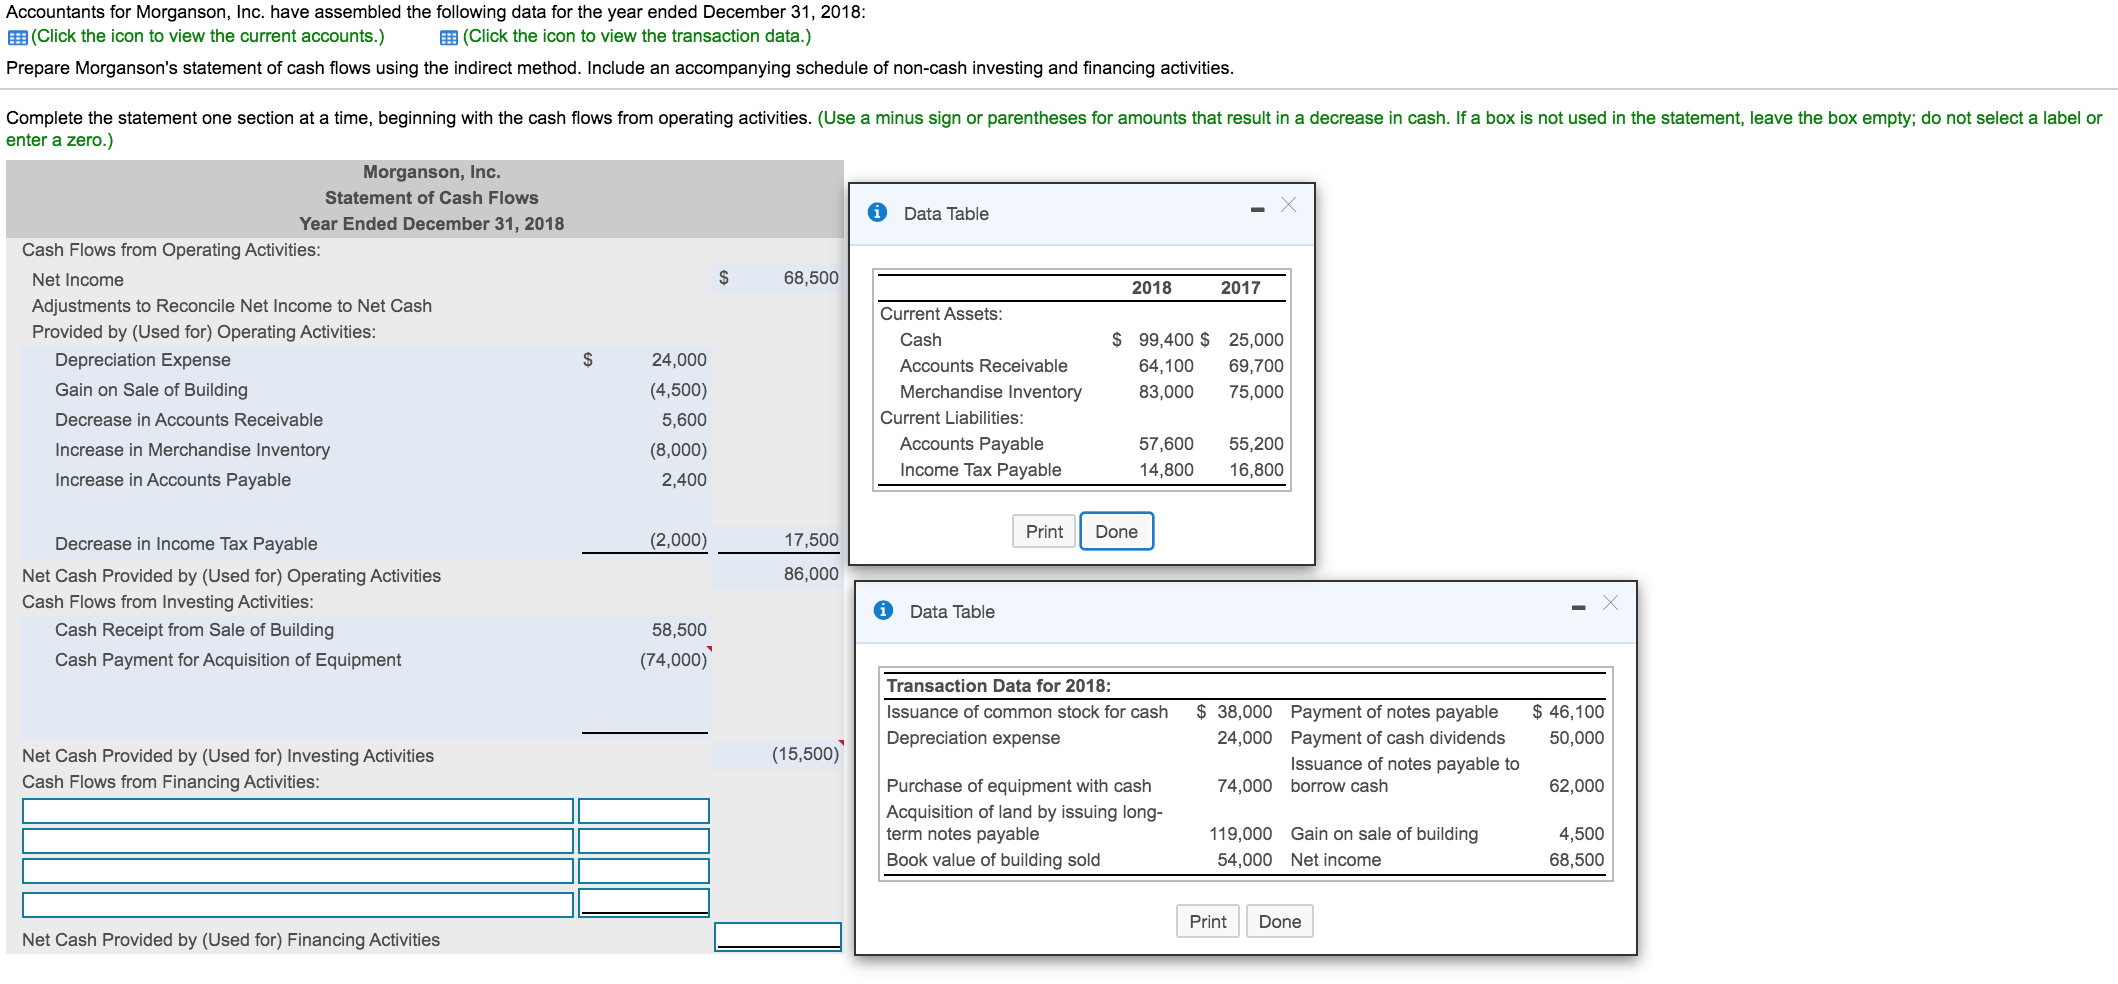Viewport: 2118px width, 984px height.
Task: Click Acquisition of land 119,000 value
Action: tap(1241, 834)
